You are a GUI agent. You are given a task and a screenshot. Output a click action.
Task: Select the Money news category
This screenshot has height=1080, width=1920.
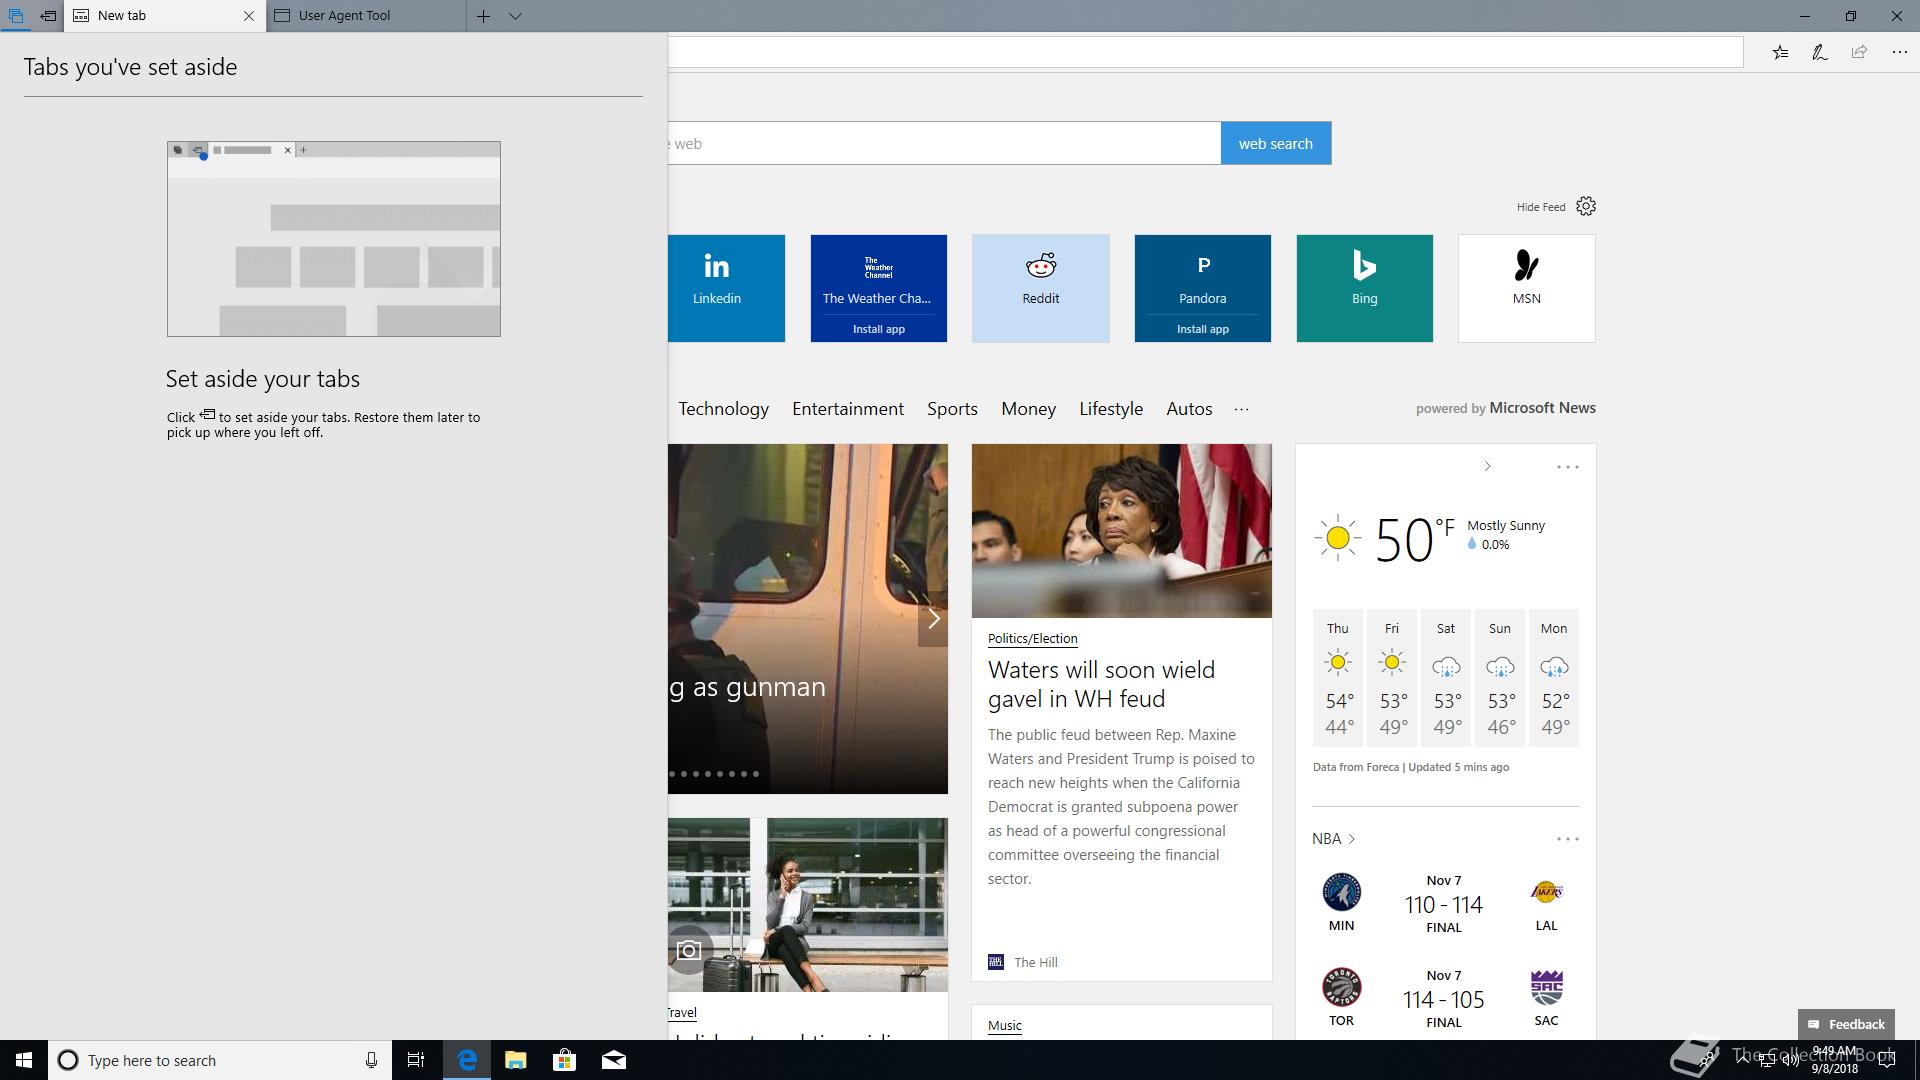pos(1028,409)
